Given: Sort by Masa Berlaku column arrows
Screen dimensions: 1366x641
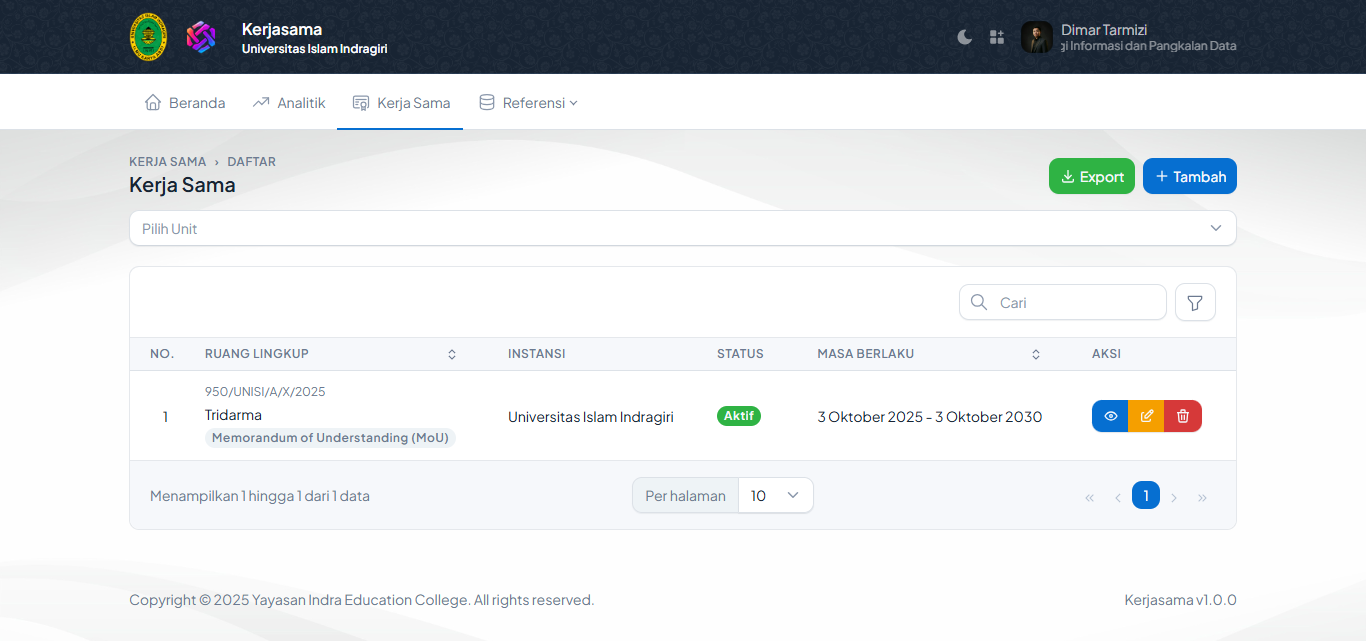Looking at the screenshot, I should point(1036,354).
